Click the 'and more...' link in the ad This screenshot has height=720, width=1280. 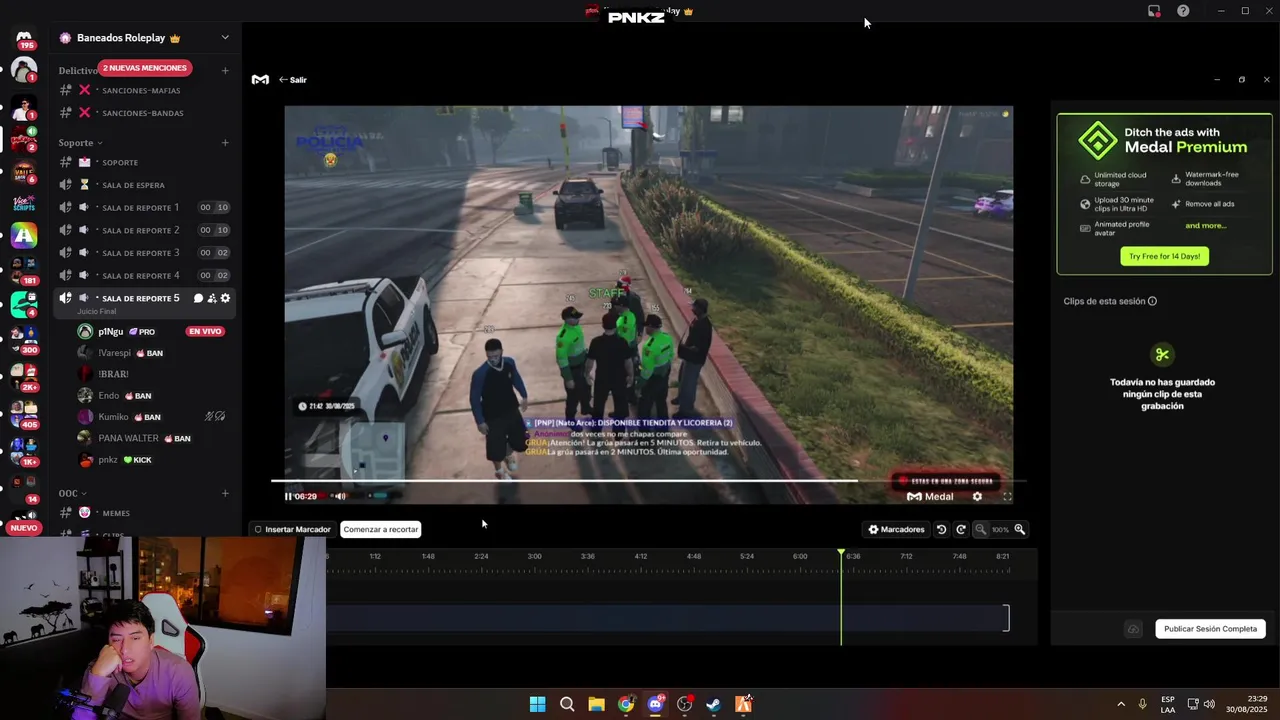click(1205, 226)
